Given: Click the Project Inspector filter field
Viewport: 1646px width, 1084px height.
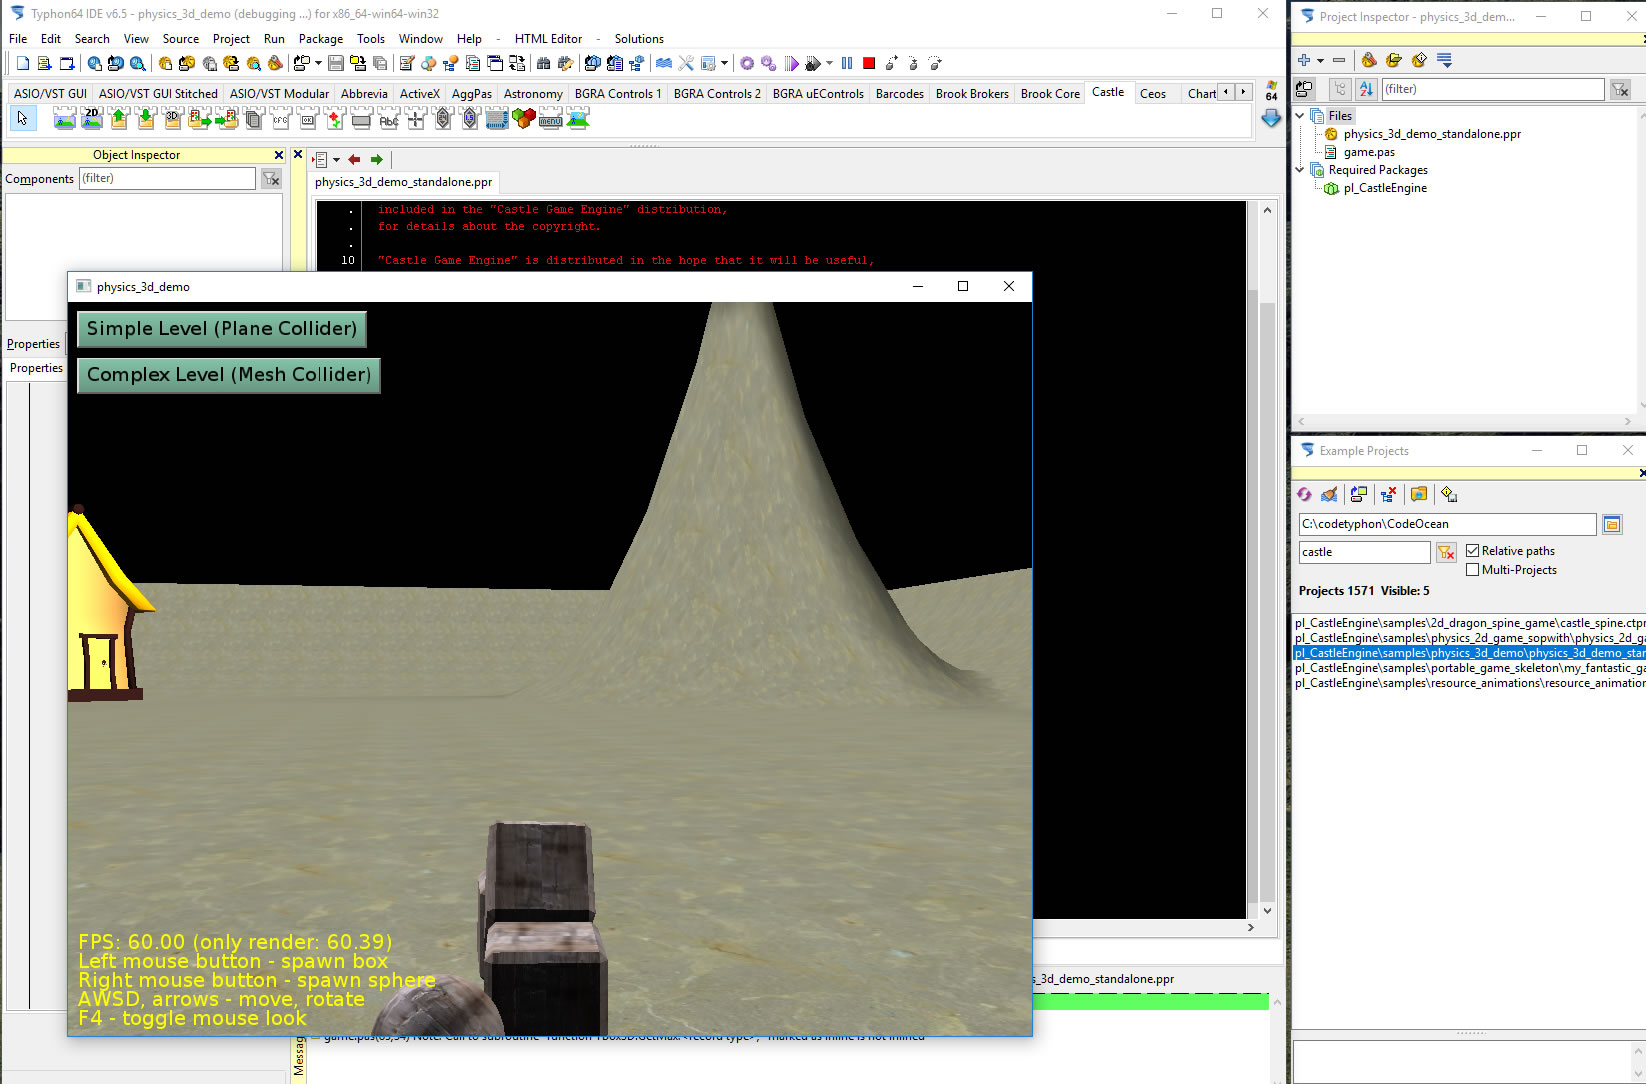Looking at the screenshot, I should (x=1493, y=89).
